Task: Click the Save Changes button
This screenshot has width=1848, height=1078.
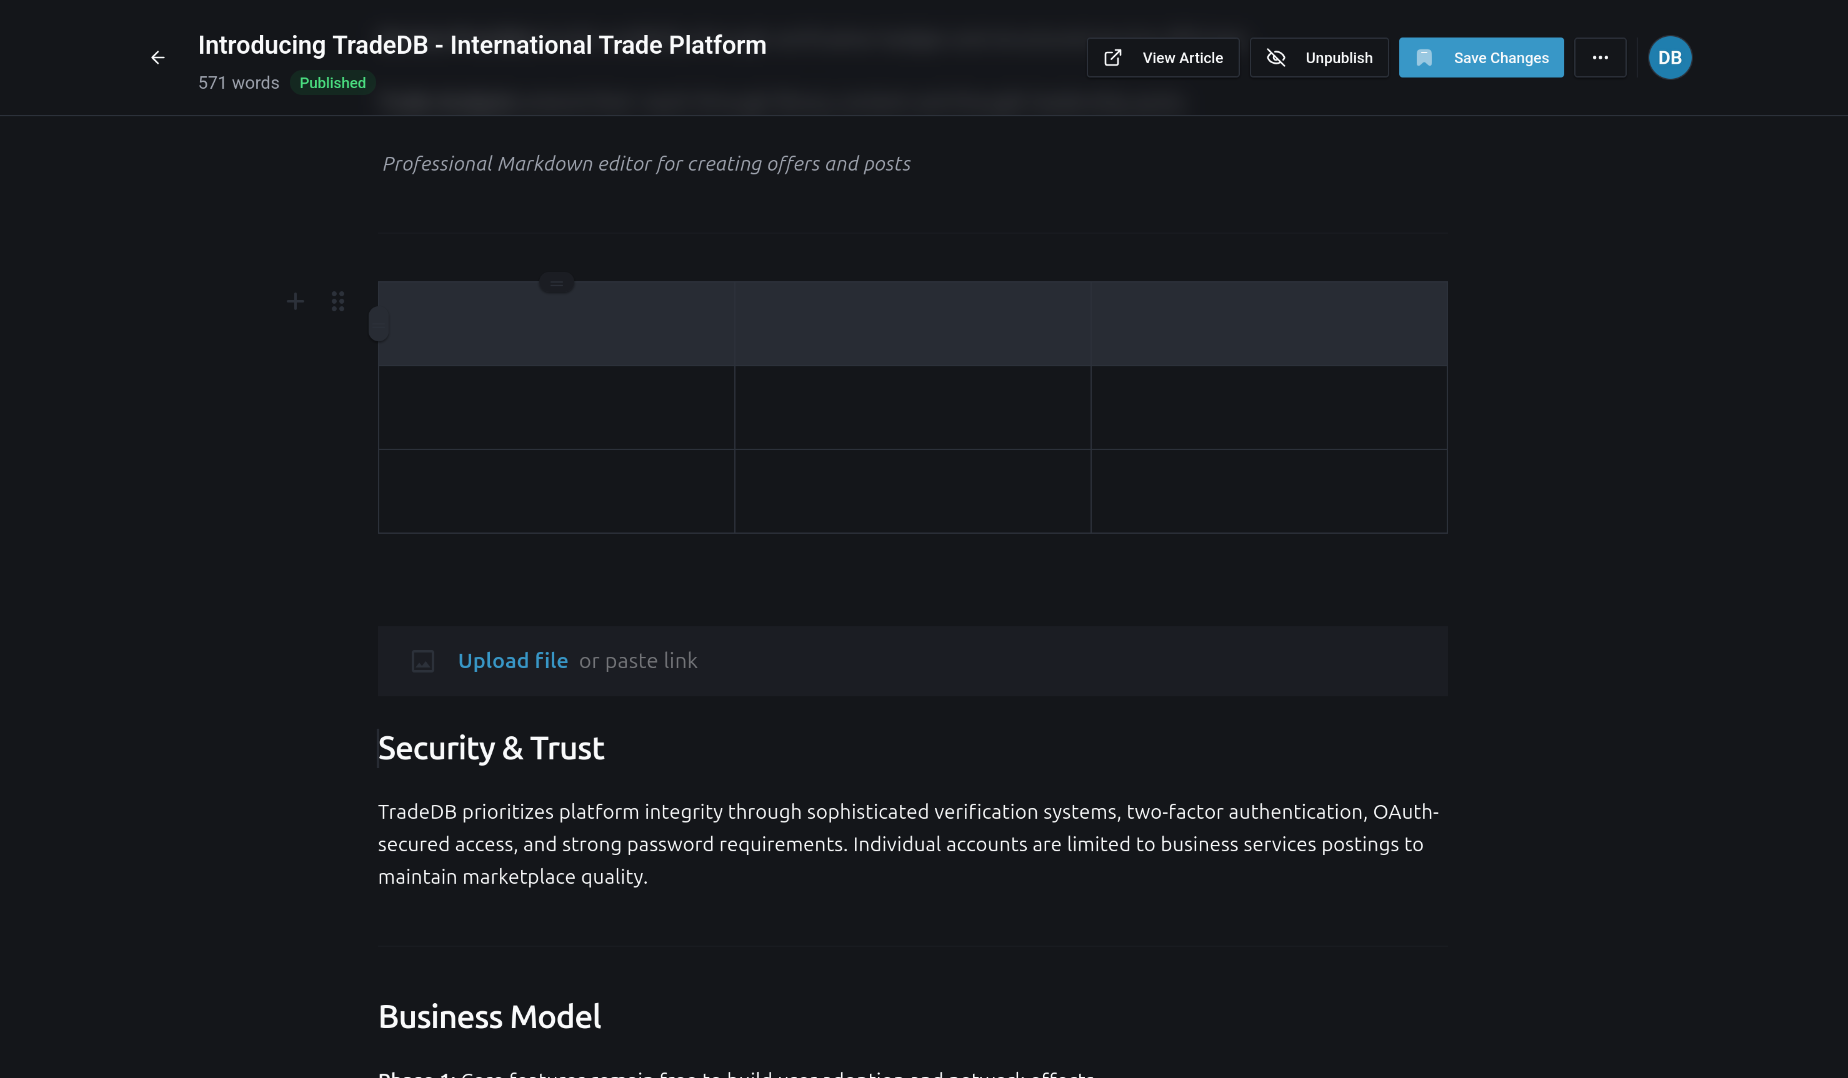Action: (1481, 57)
